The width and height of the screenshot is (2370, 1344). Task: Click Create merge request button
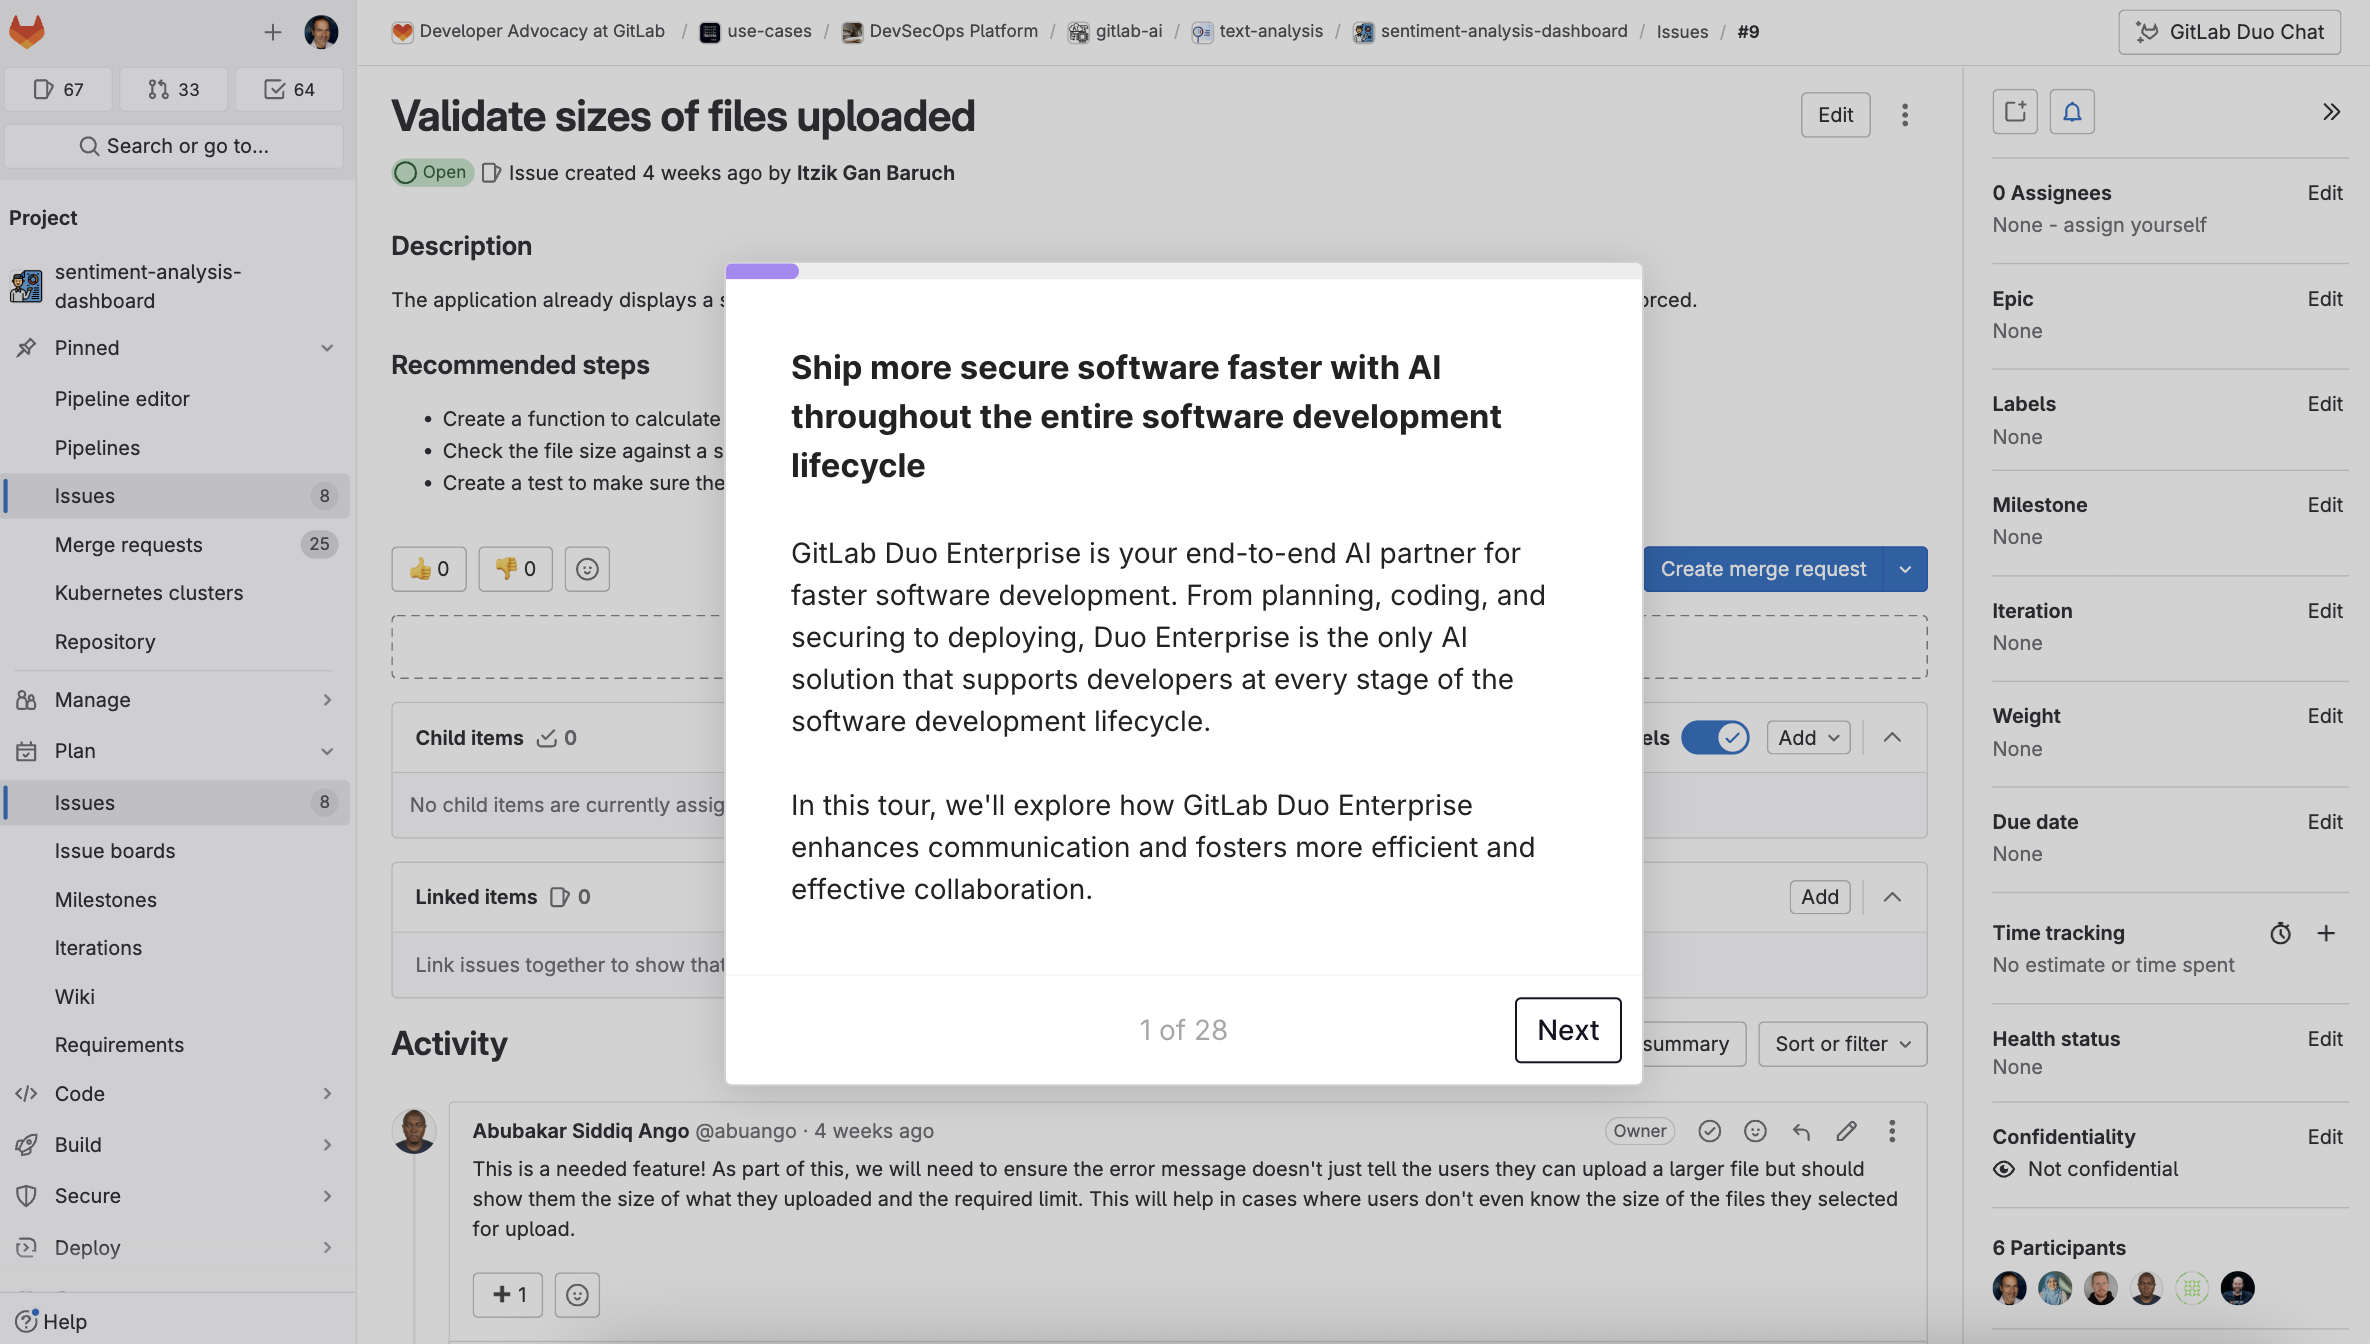[x=1763, y=569]
